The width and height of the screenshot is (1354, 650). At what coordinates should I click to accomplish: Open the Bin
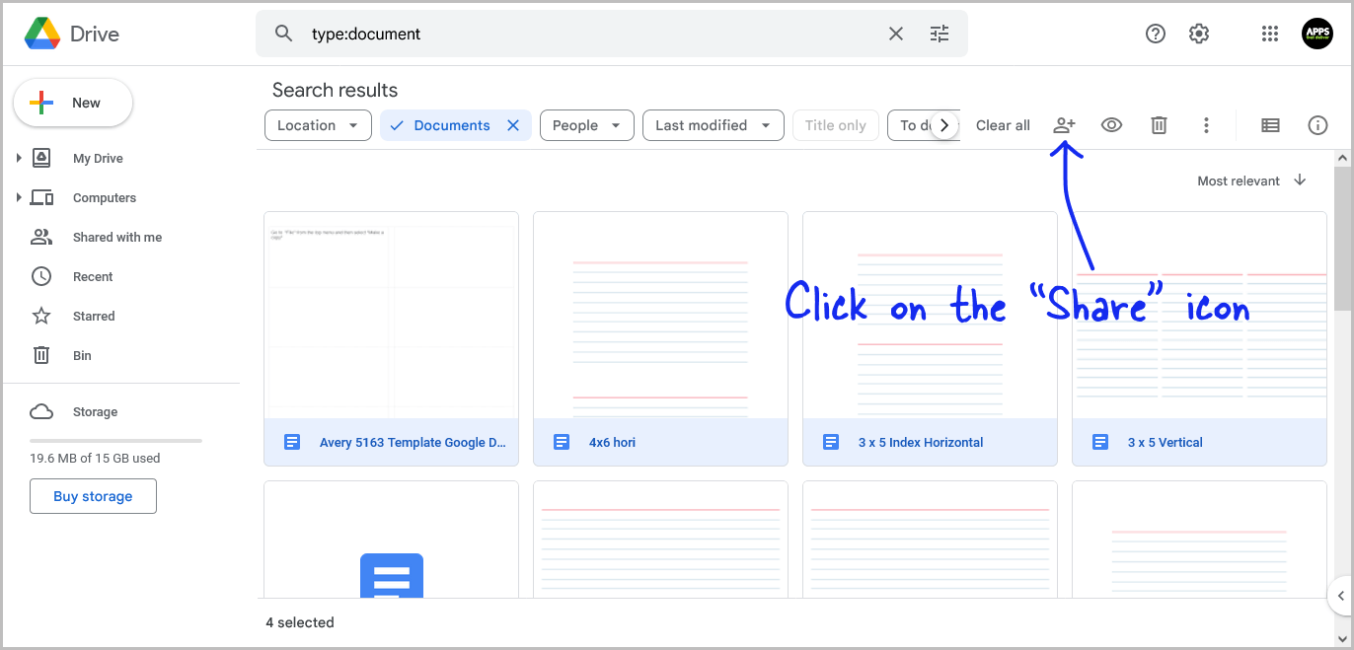coord(82,355)
